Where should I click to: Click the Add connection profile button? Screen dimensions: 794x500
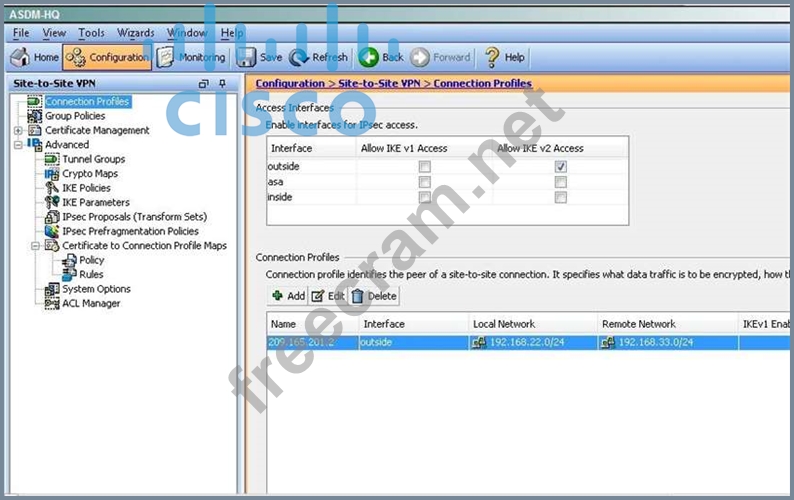click(288, 296)
